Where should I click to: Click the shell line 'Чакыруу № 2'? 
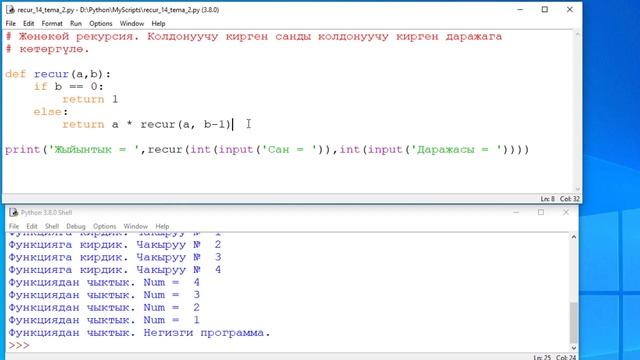pyautogui.click(x=115, y=245)
